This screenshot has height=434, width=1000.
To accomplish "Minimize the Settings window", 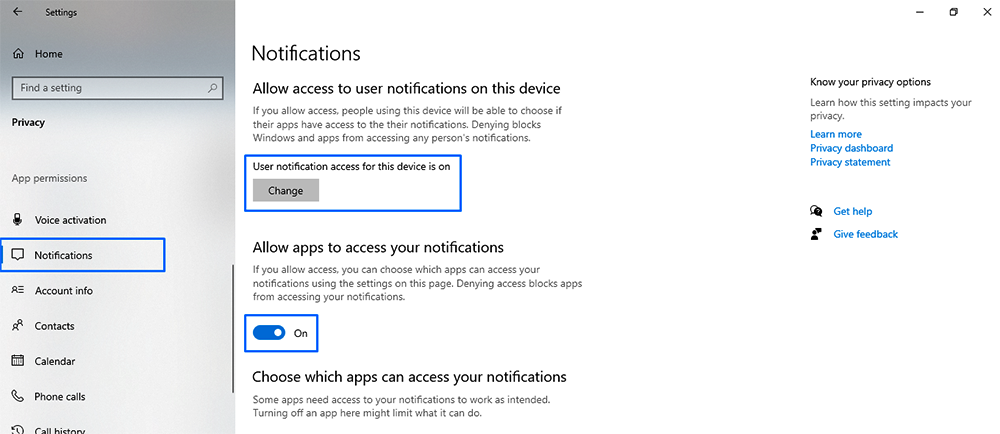I will pos(920,11).
